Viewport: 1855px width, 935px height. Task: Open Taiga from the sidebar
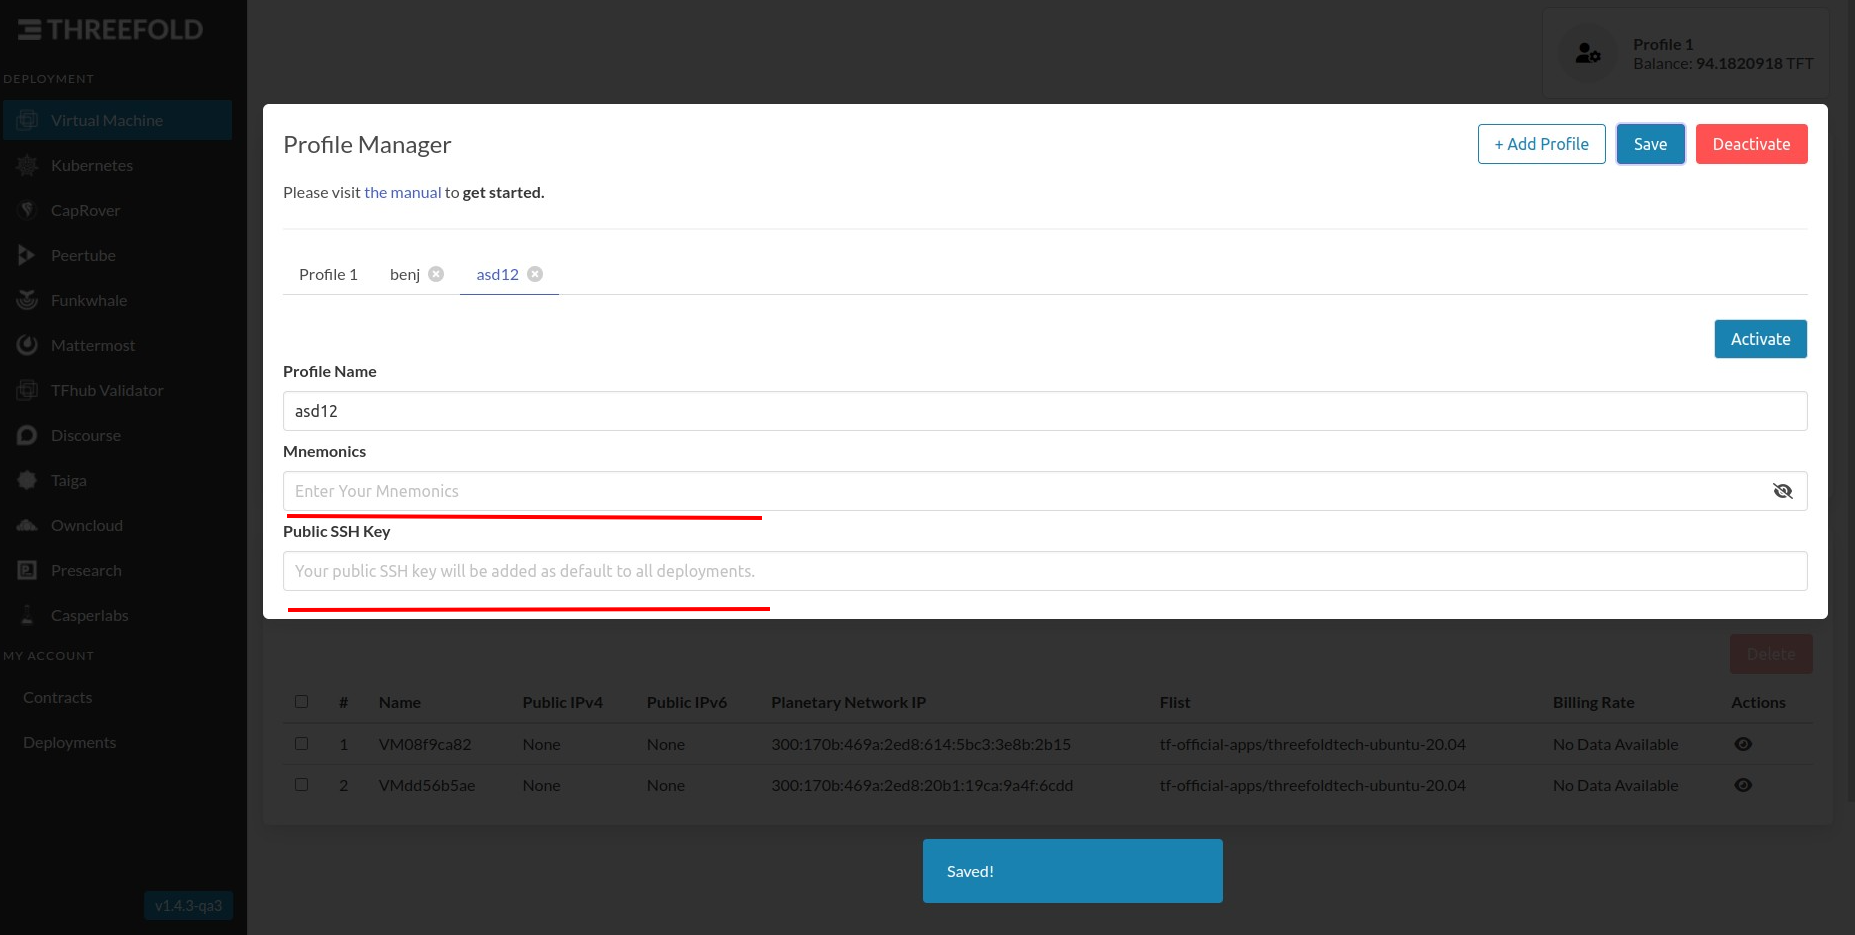(27, 480)
